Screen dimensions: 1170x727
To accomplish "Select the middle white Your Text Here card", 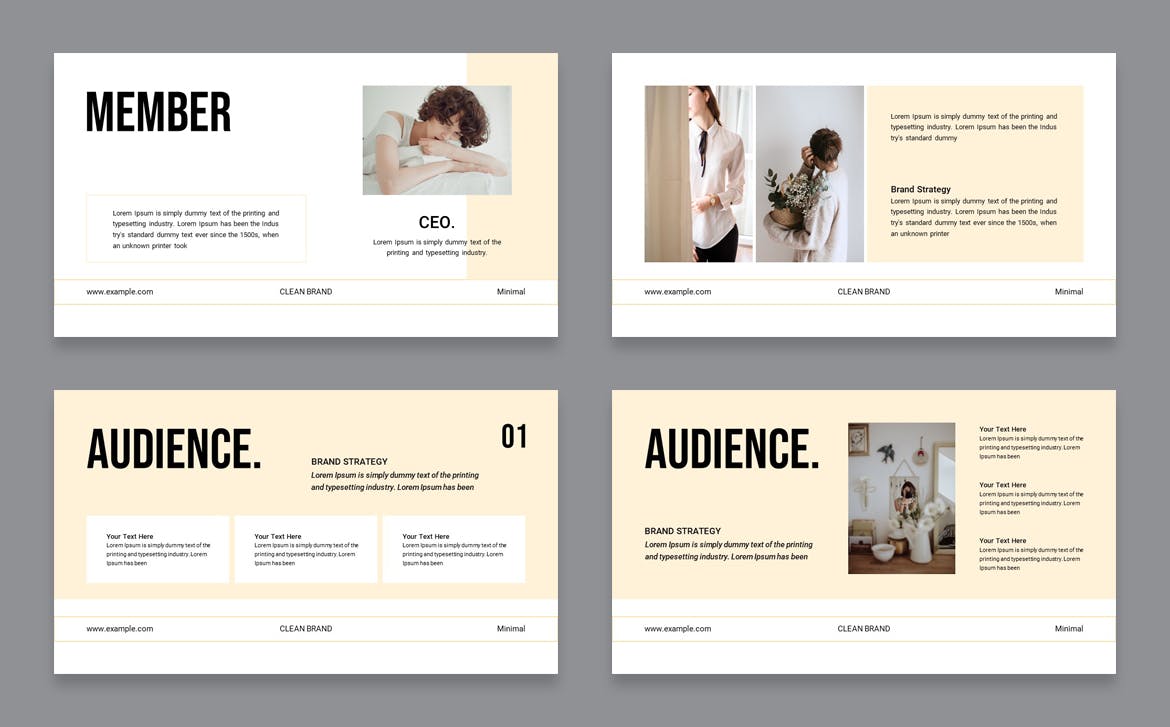I will point(305,549).
